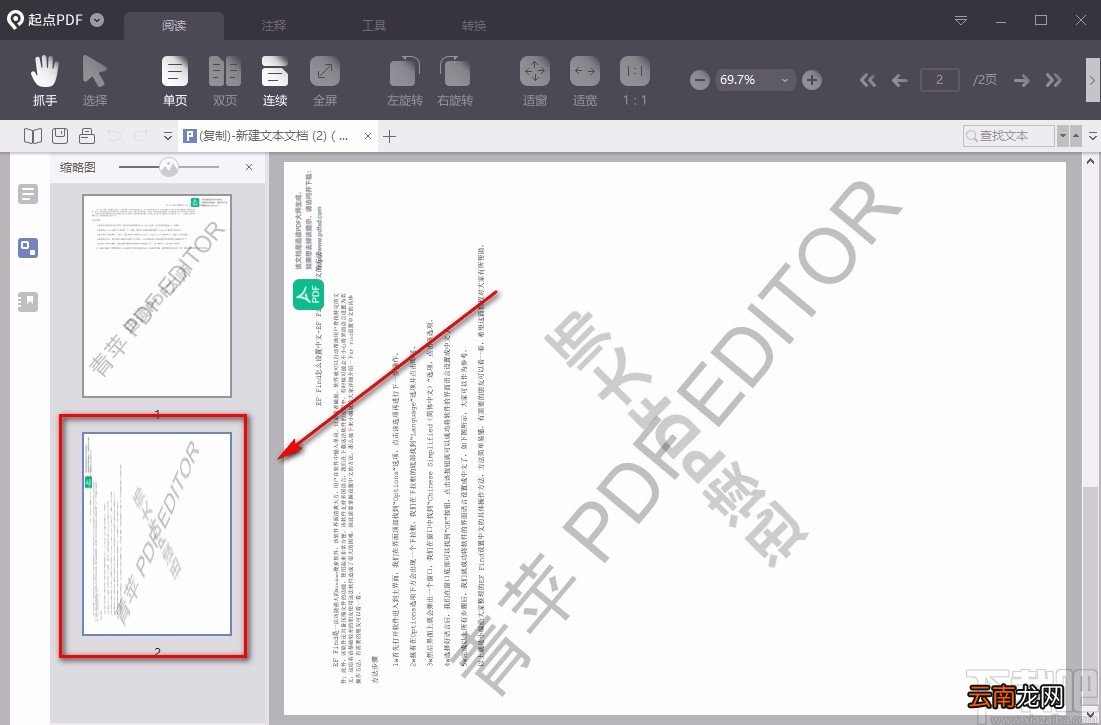The image size is (1101, 725).
Task: Activate the Select (选择) tool
Action: pyautogui.click(x=95, y=81)
